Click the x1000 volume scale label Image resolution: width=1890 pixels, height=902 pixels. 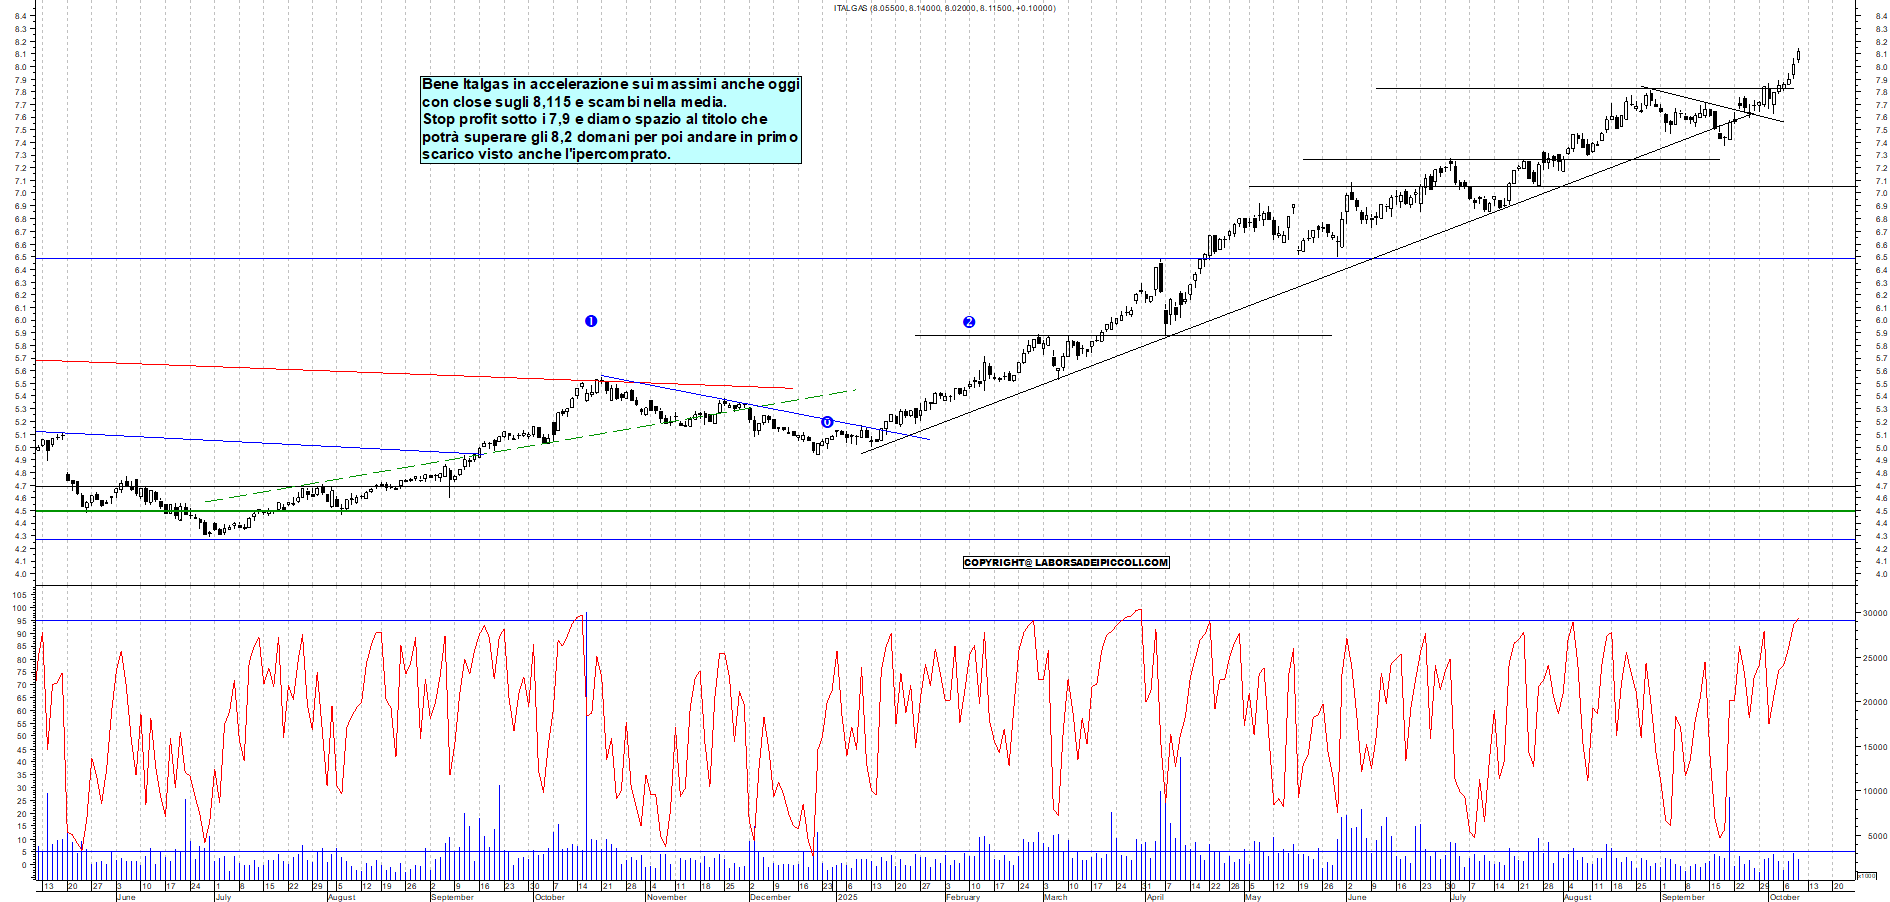pos(1866,875)
